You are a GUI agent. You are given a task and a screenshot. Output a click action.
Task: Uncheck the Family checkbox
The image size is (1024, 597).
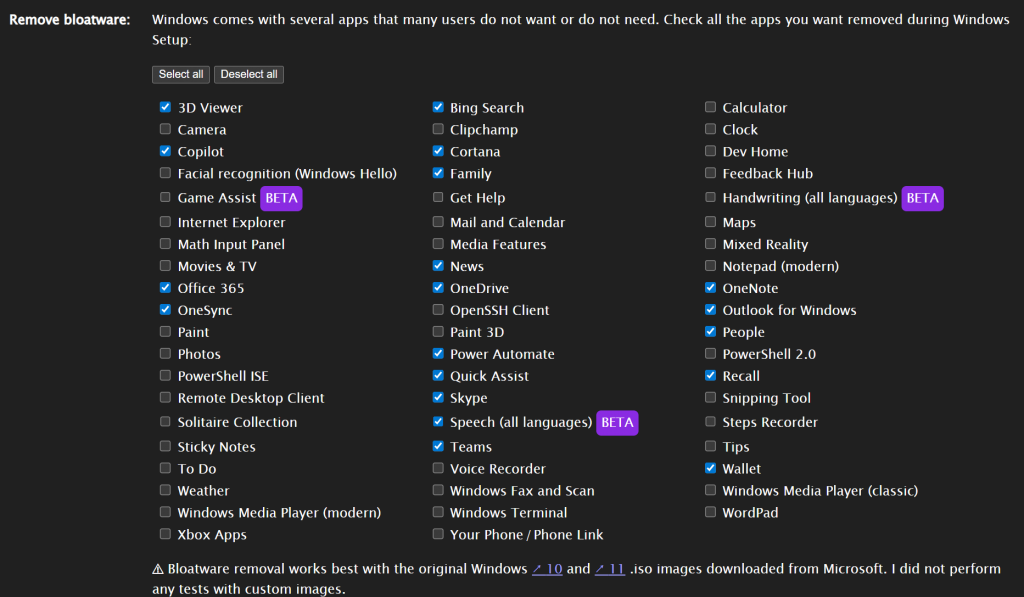438,173
